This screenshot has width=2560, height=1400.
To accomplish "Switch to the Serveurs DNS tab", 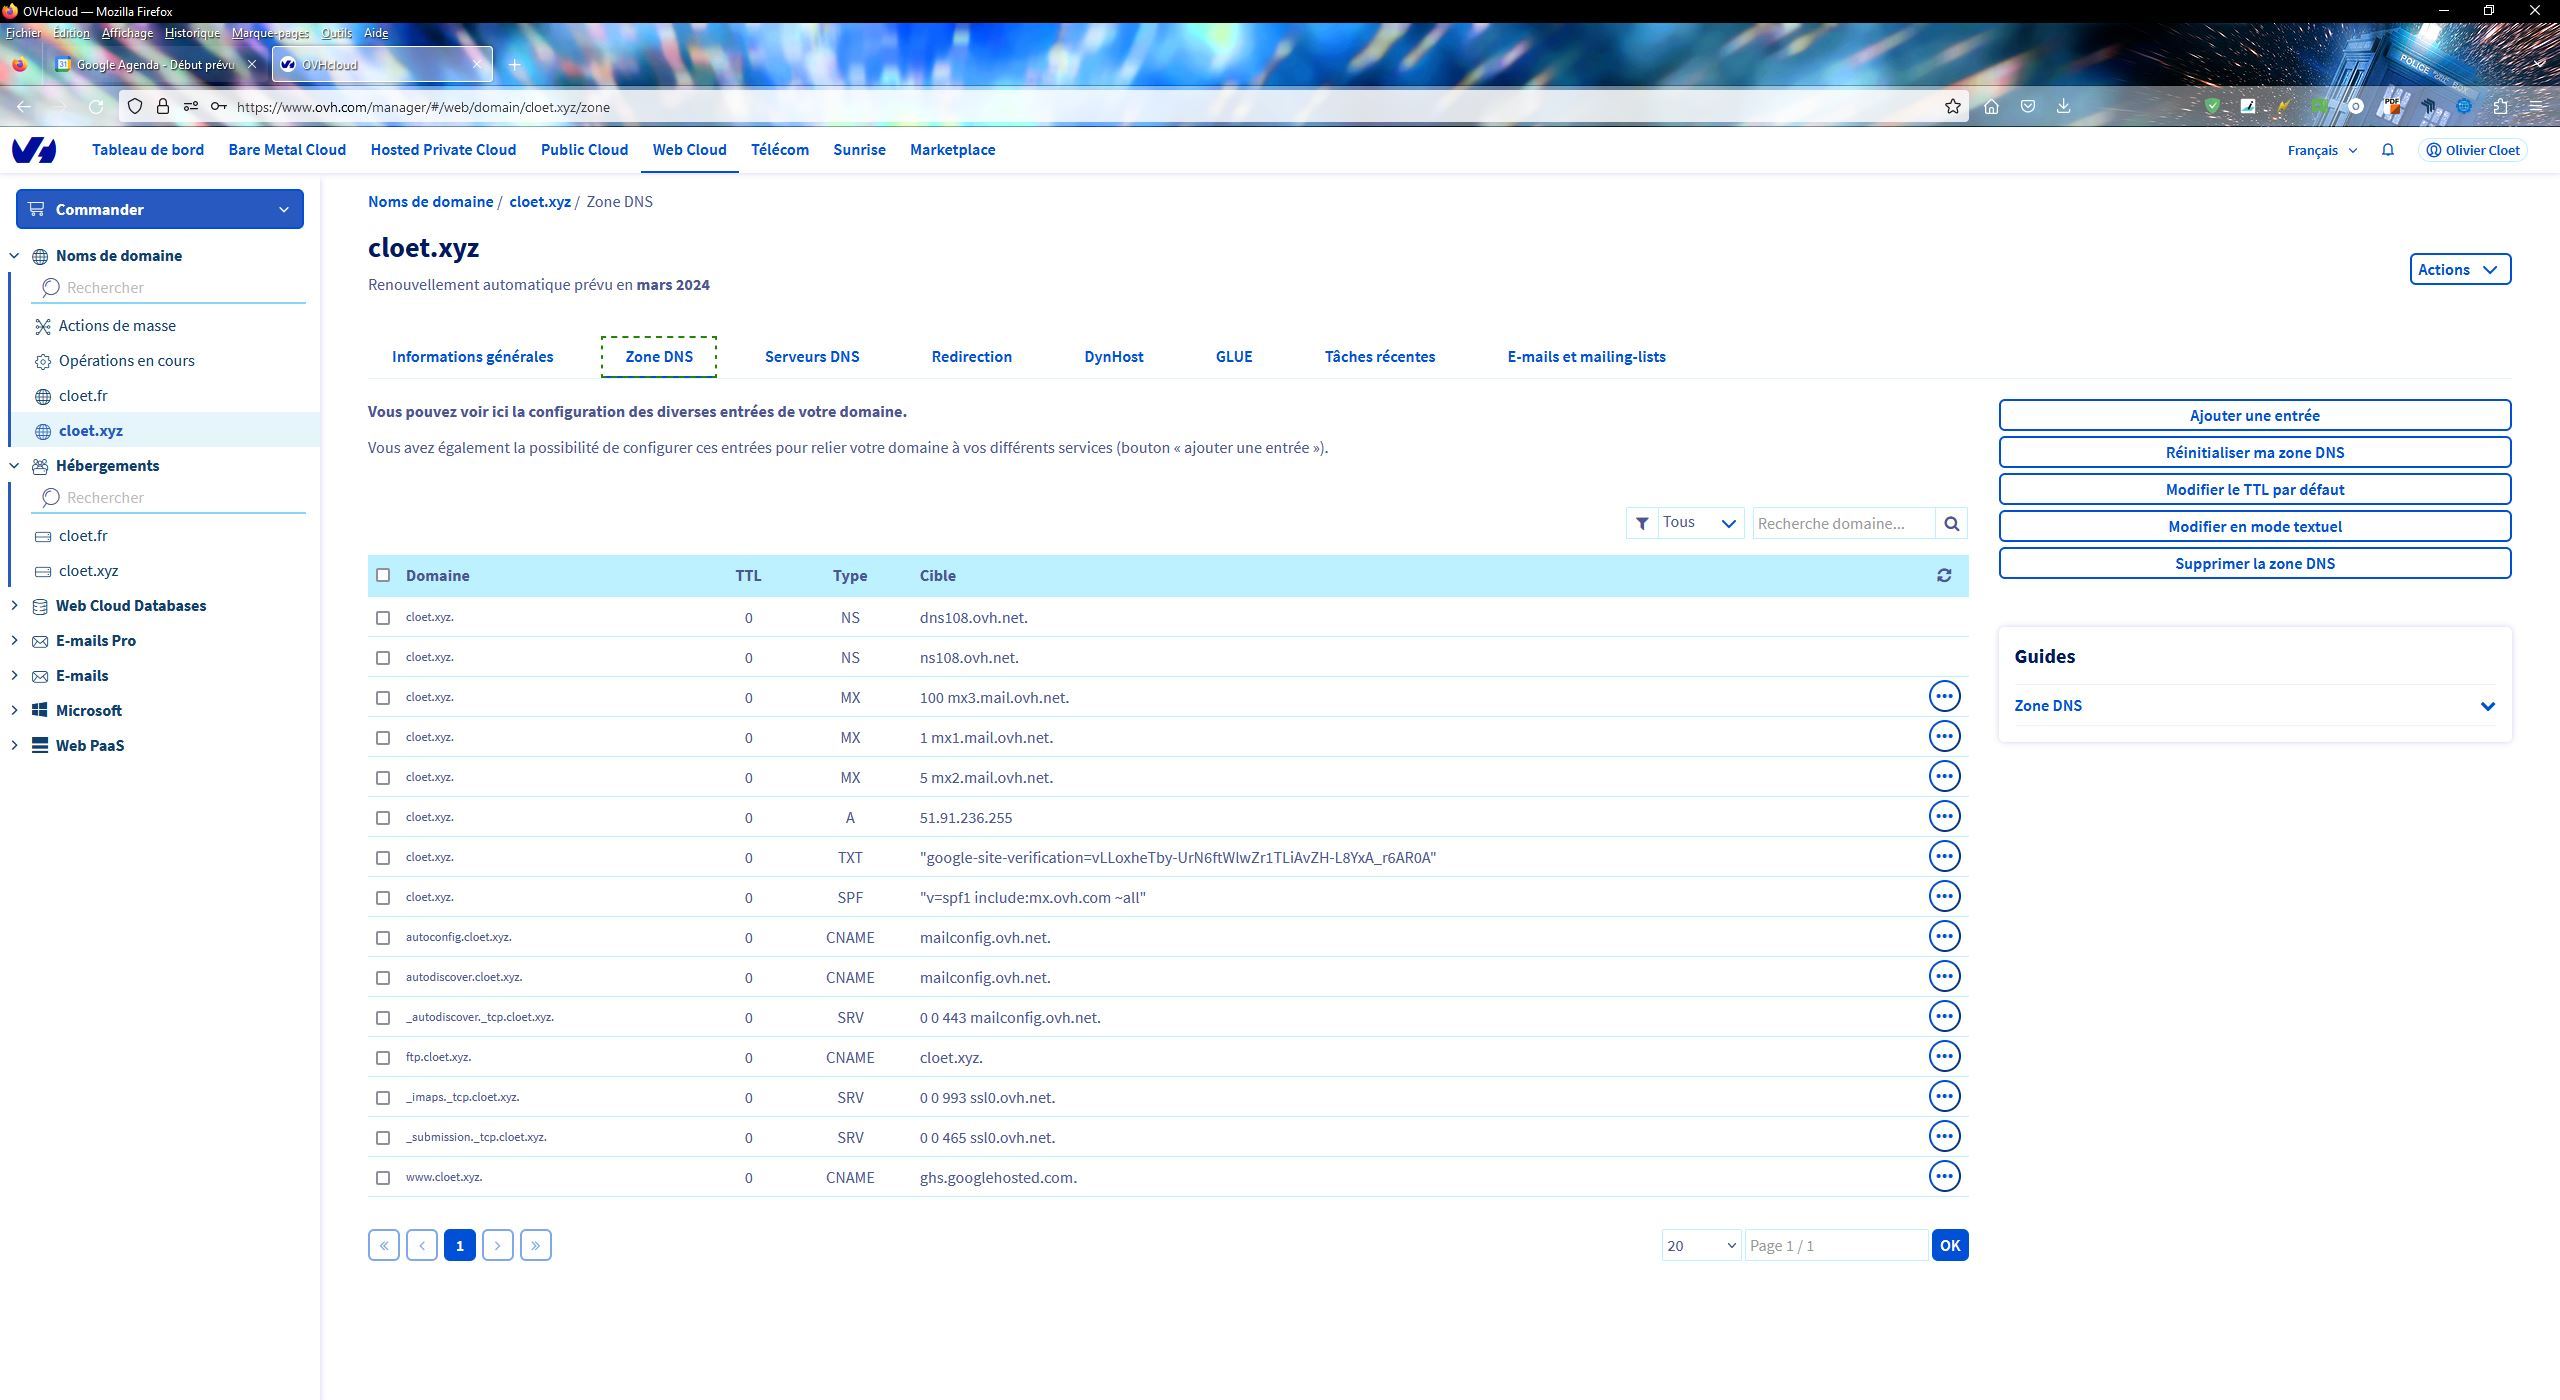I will tap(811, 356).
